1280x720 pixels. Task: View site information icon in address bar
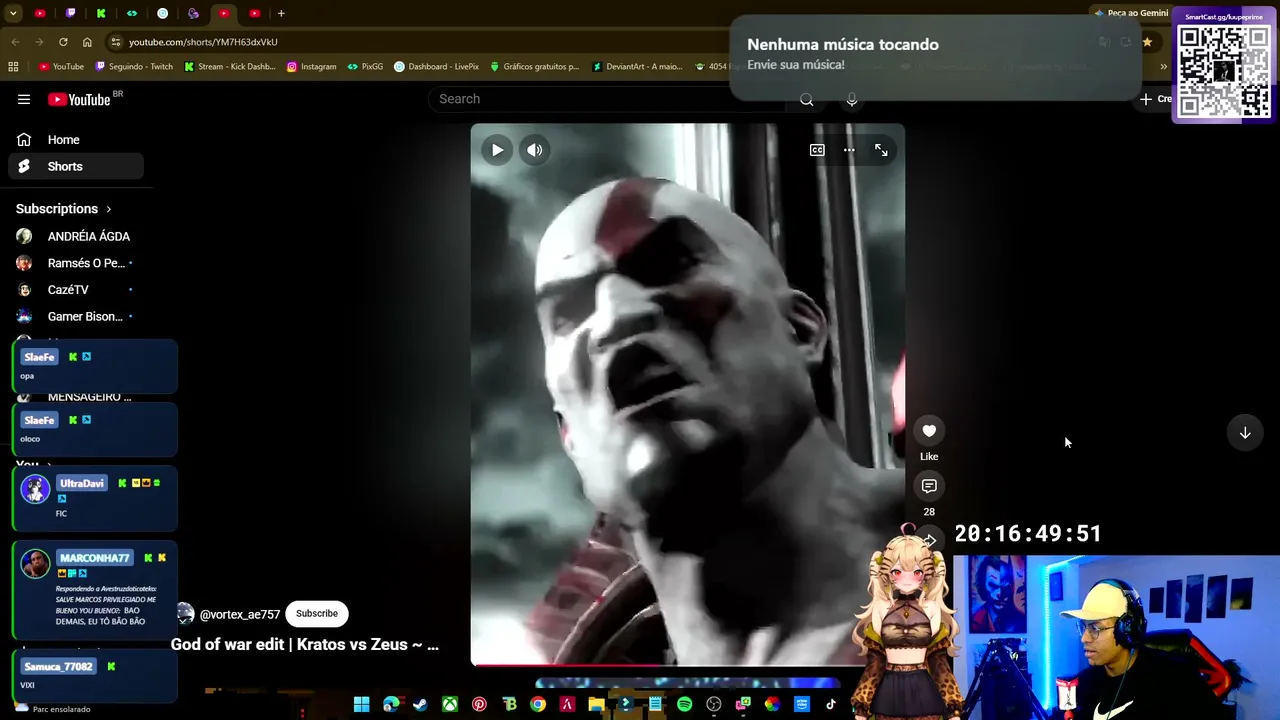116,42
